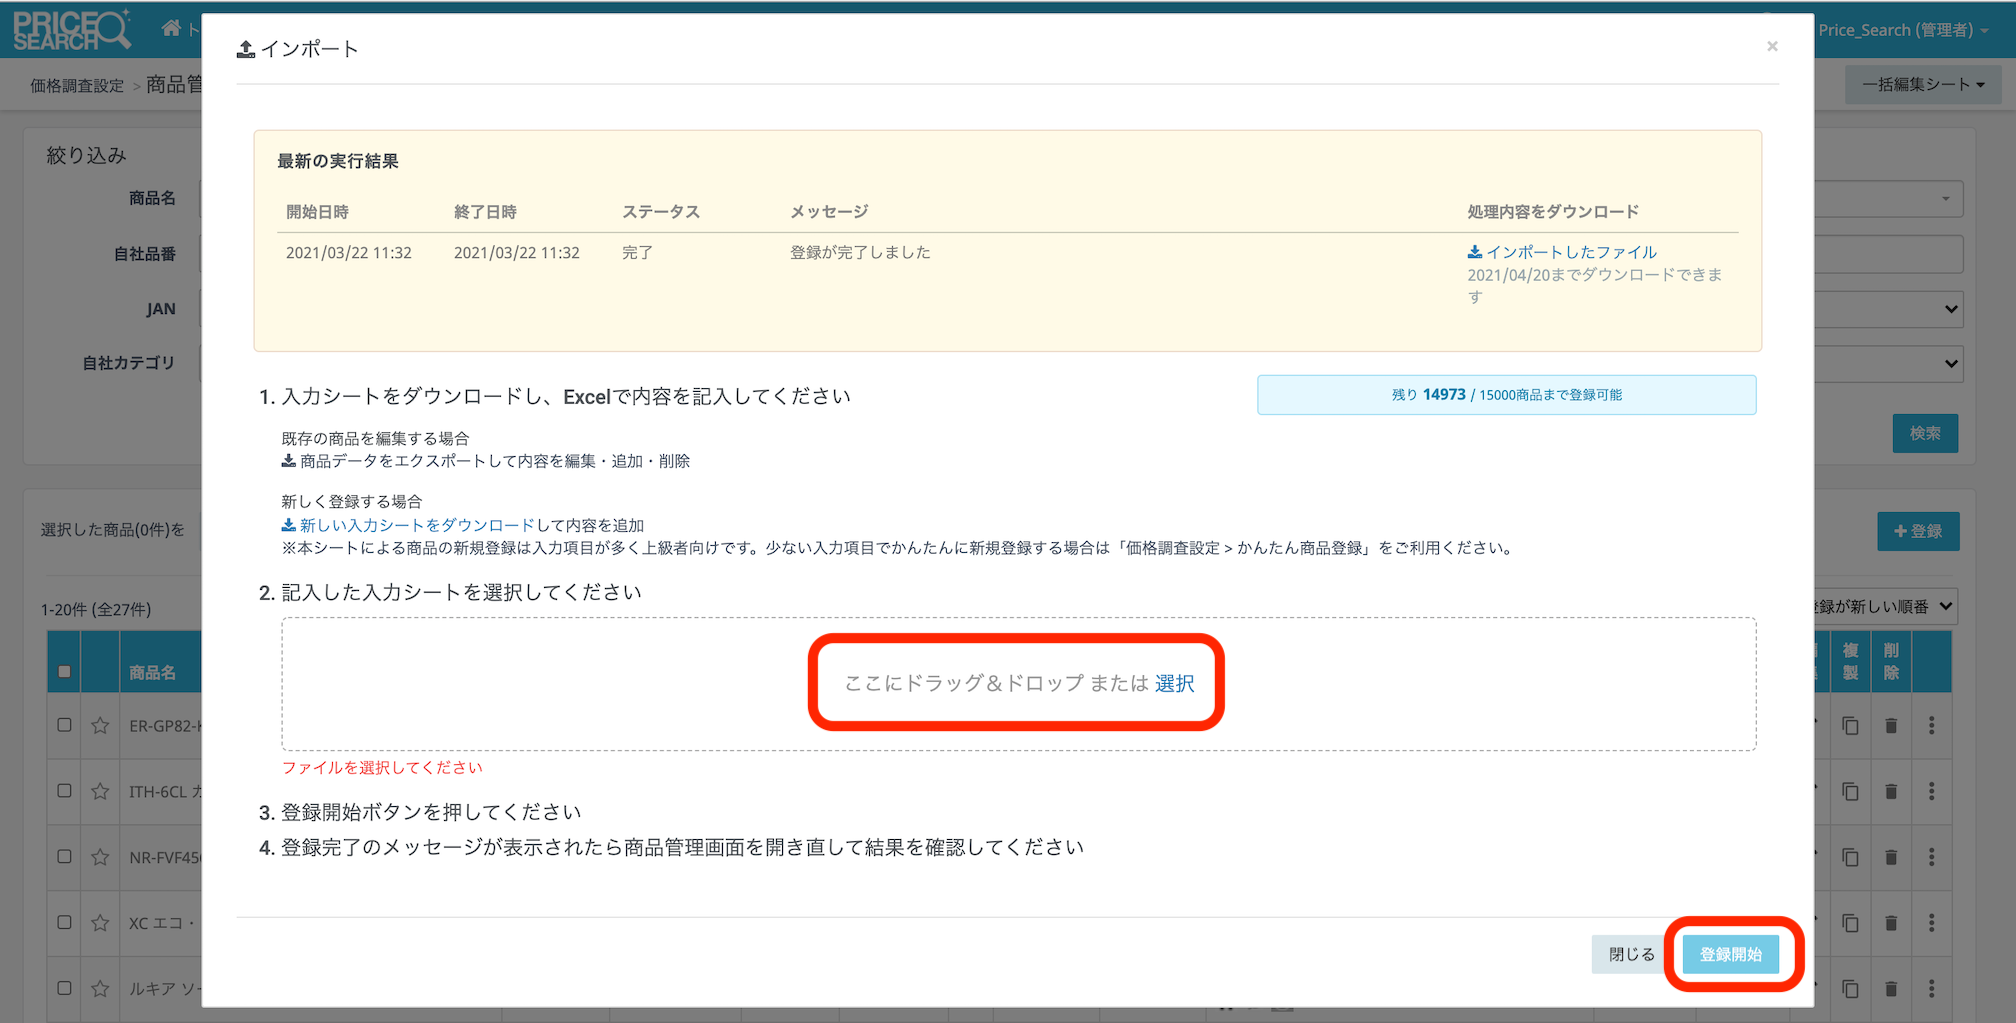Click the trash icon in first product row

pyautogui.click(x=1890, y=725)
